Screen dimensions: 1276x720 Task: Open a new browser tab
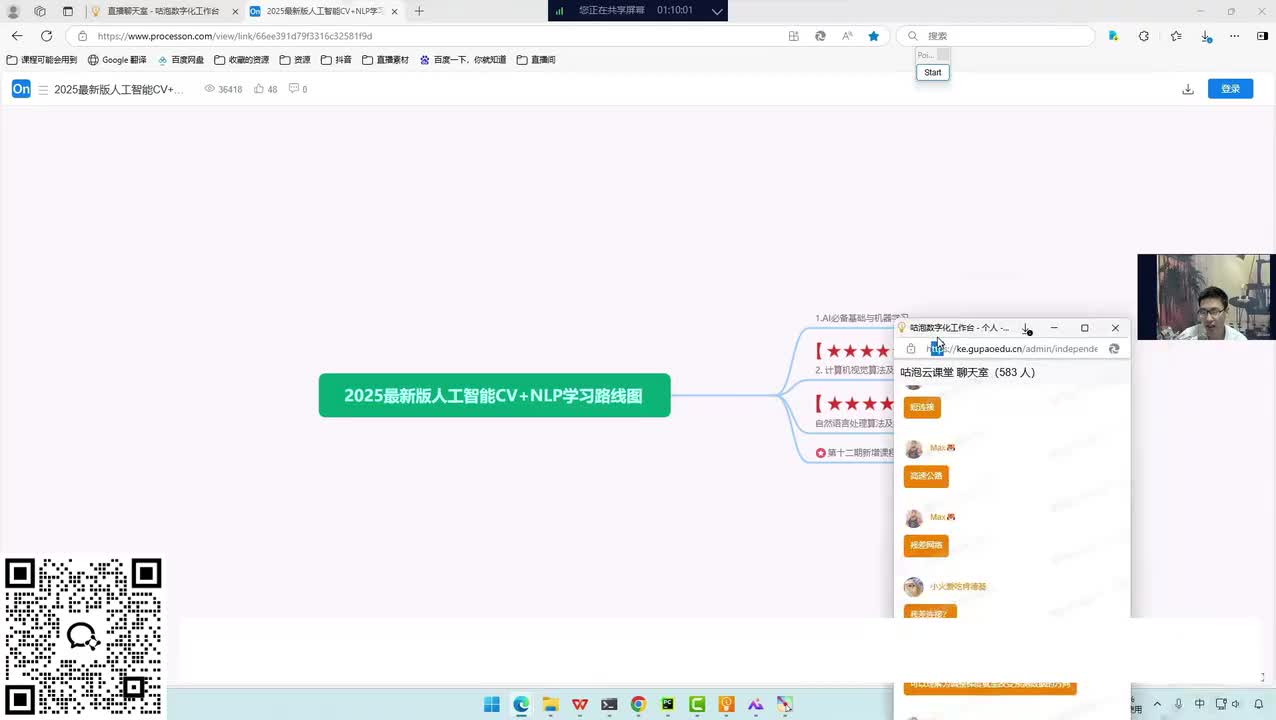[419, 11]
